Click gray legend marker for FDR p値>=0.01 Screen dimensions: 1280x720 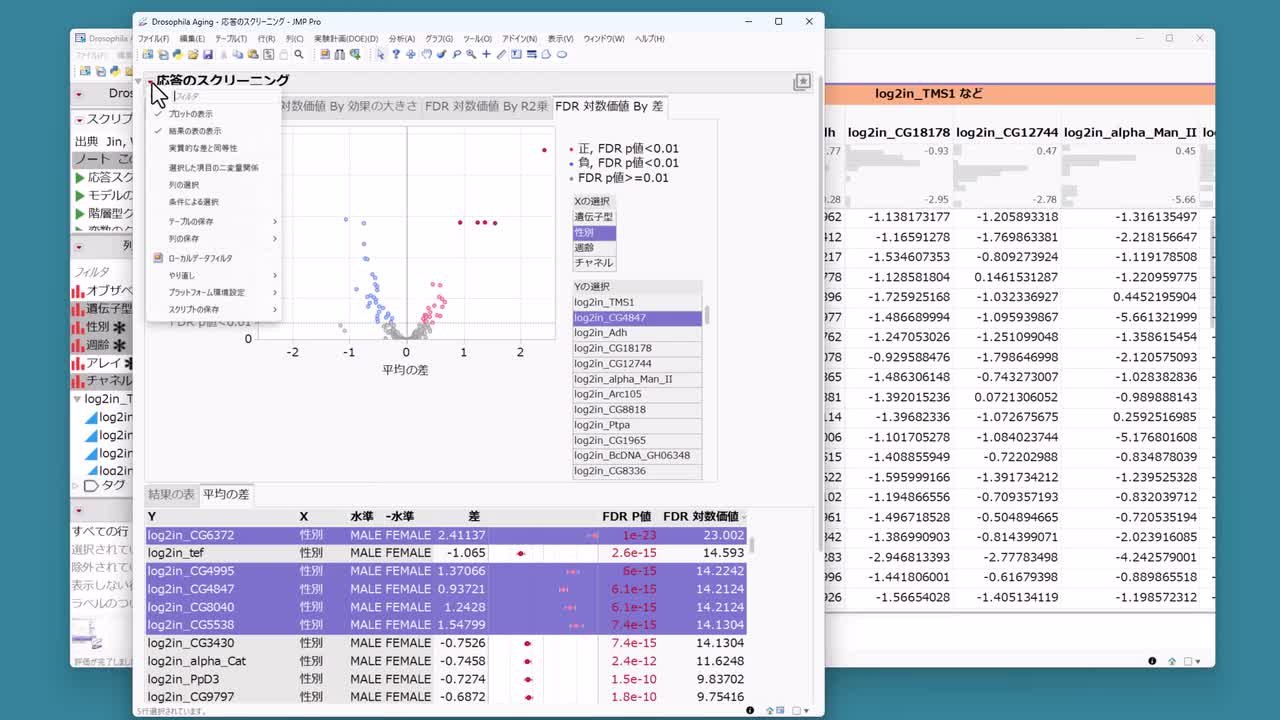pyautogui.click(x=571, y=178)
